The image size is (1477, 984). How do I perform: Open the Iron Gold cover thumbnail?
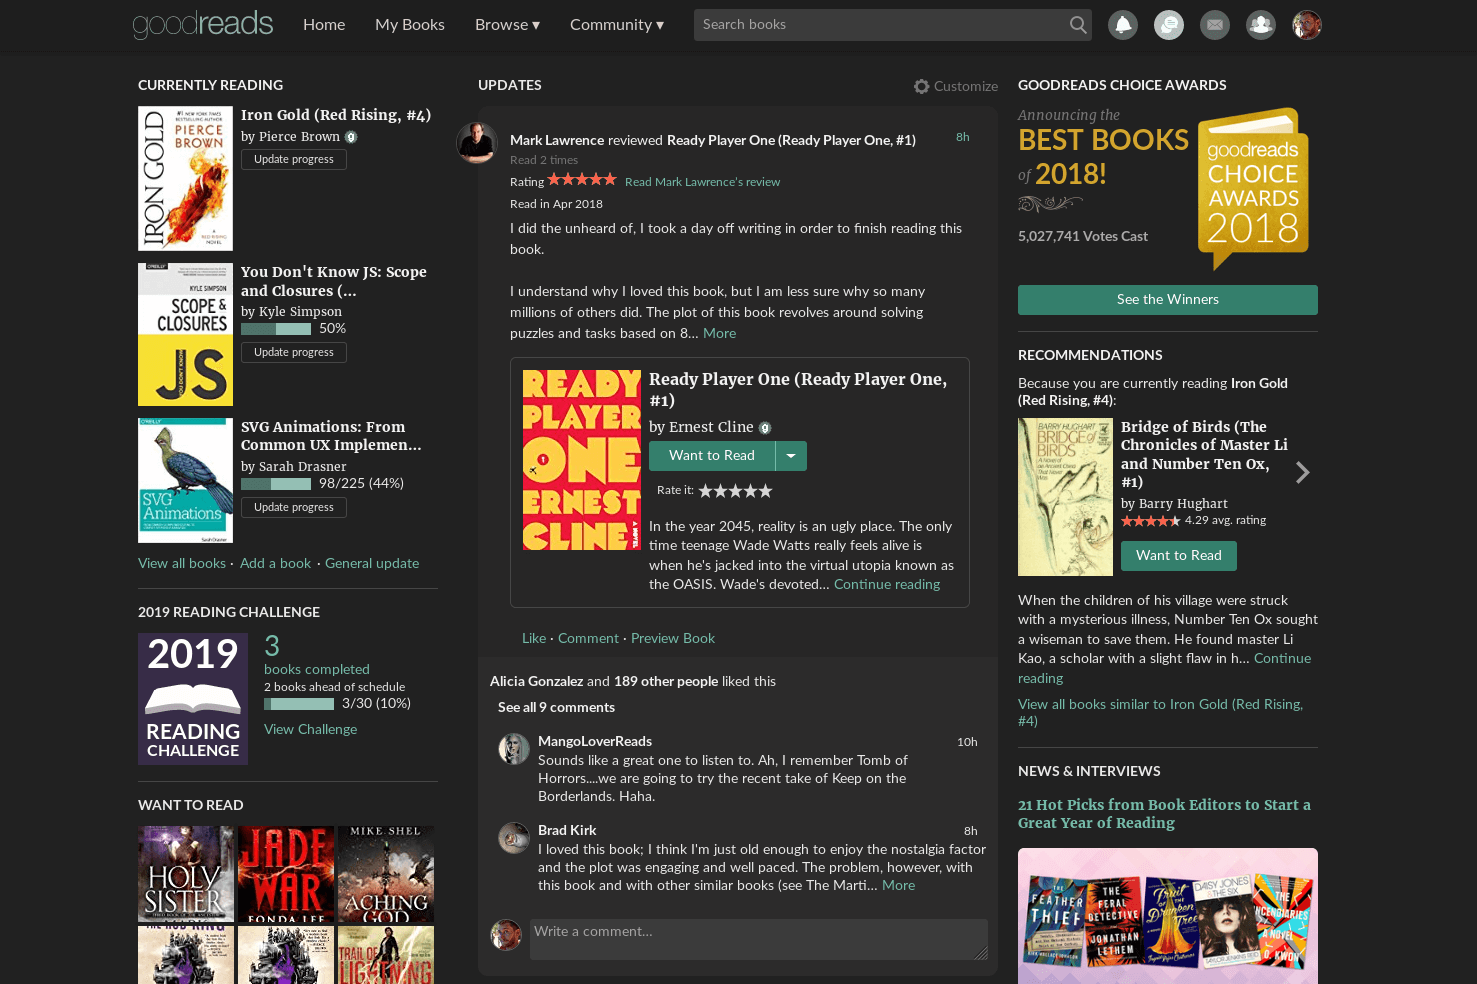point(185,179)
